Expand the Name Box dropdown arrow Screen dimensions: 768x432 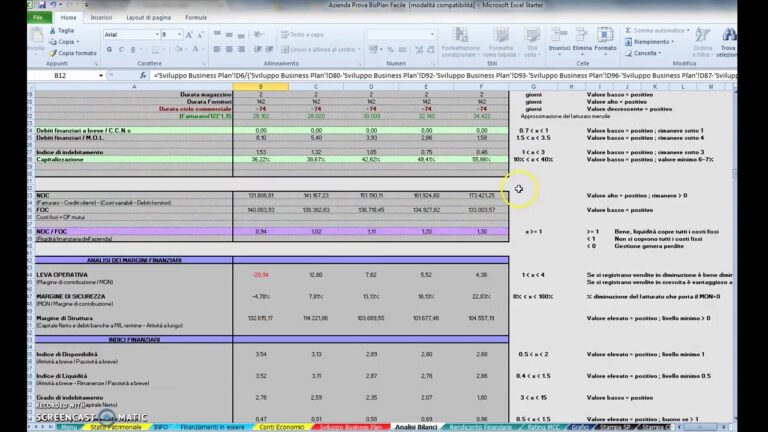point(101,75)
